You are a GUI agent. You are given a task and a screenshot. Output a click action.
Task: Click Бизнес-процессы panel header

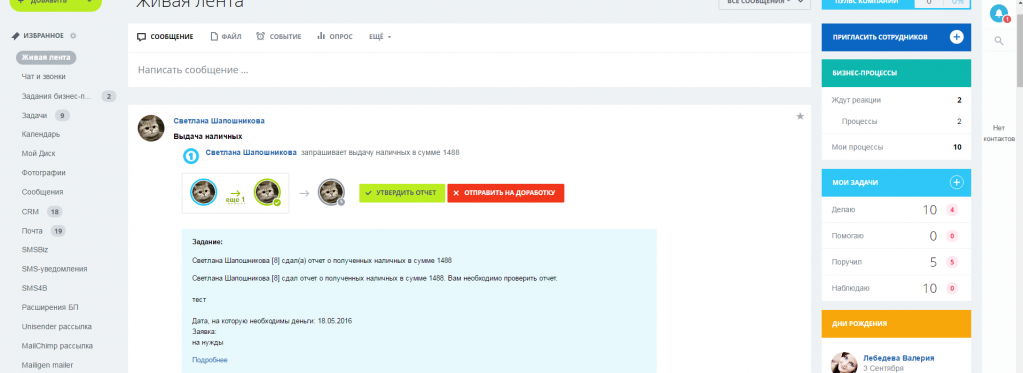point(896,73)
